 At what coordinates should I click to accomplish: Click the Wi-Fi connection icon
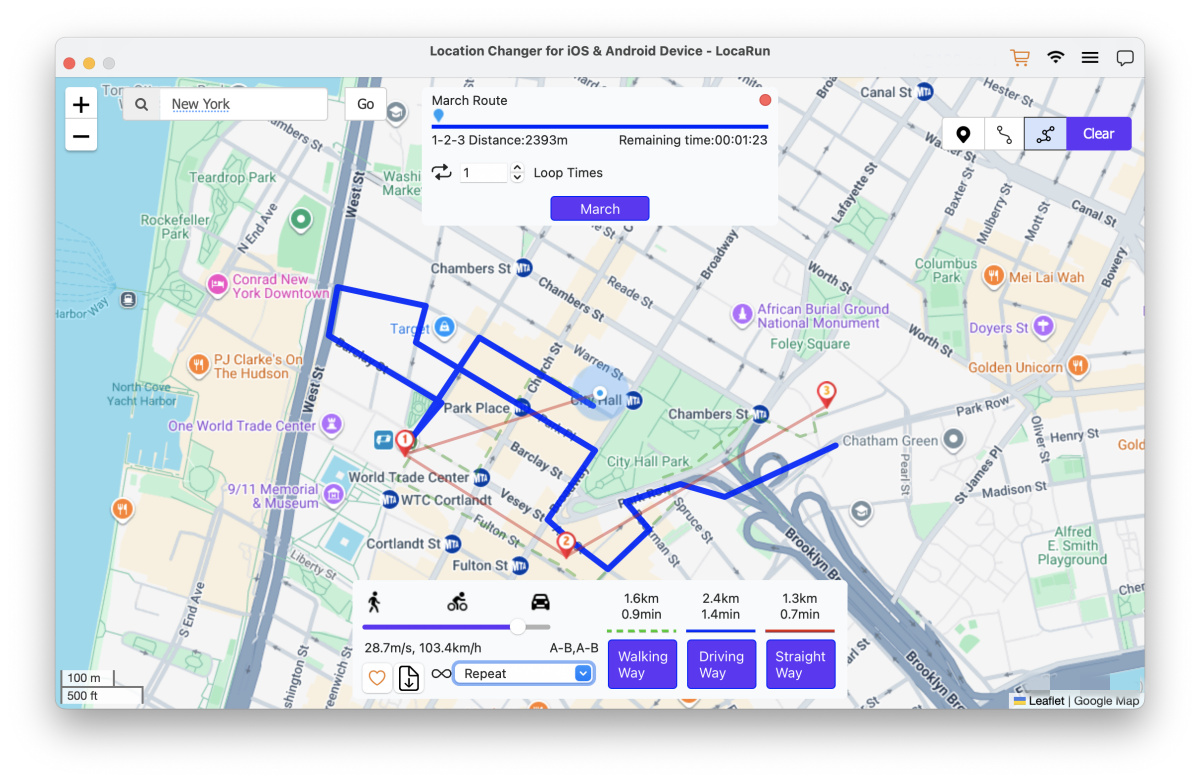pyautogui.click(x=1055, y=58)
